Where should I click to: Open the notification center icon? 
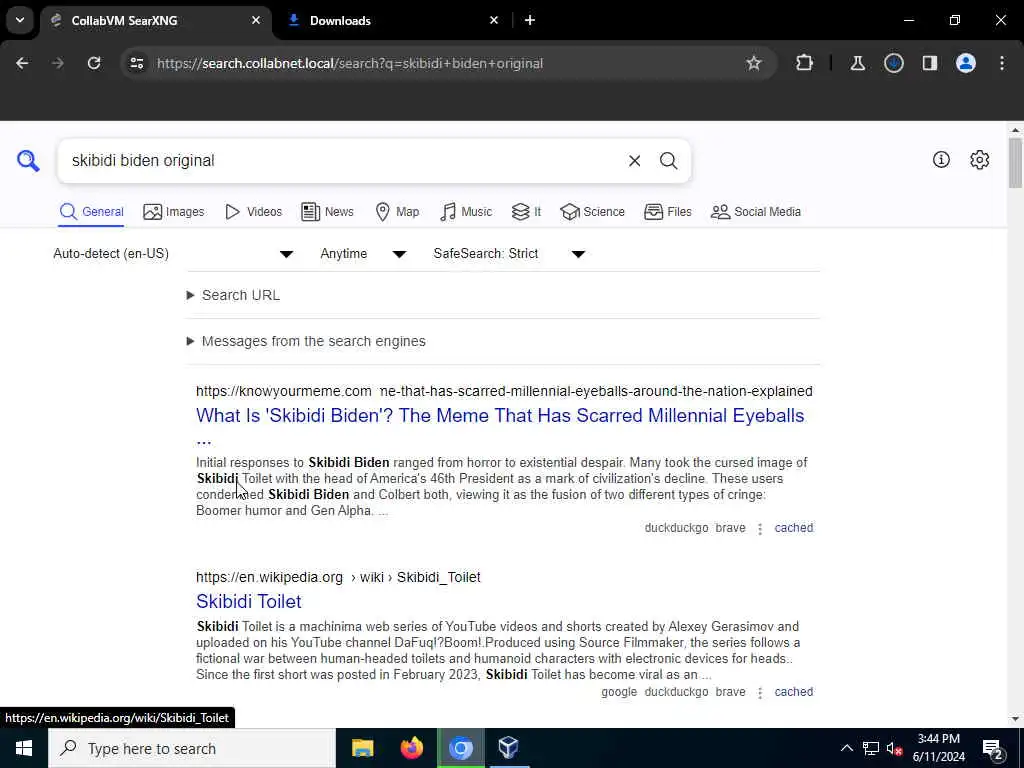992,749
